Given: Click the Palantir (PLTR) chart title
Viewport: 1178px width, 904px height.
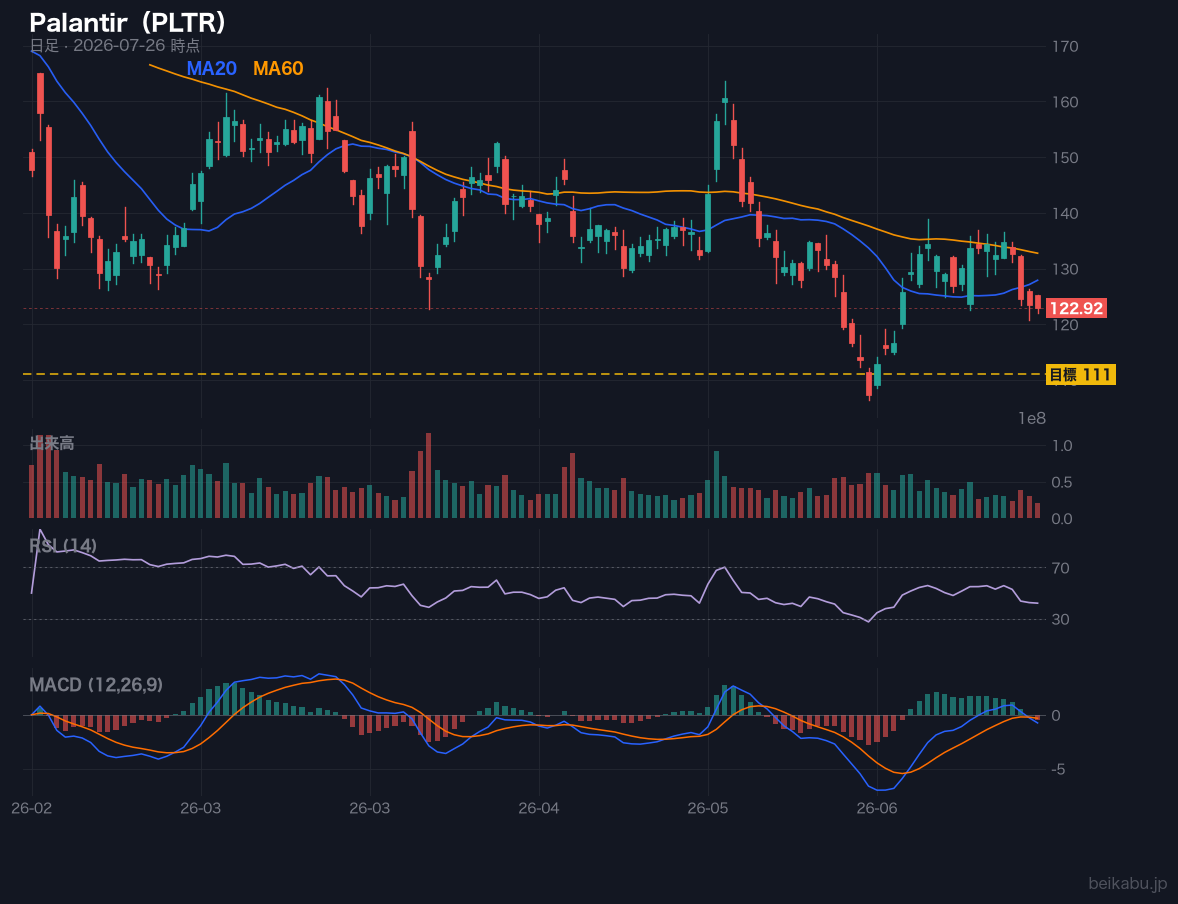Looking at the screenshot, I should tap(128, 23).
